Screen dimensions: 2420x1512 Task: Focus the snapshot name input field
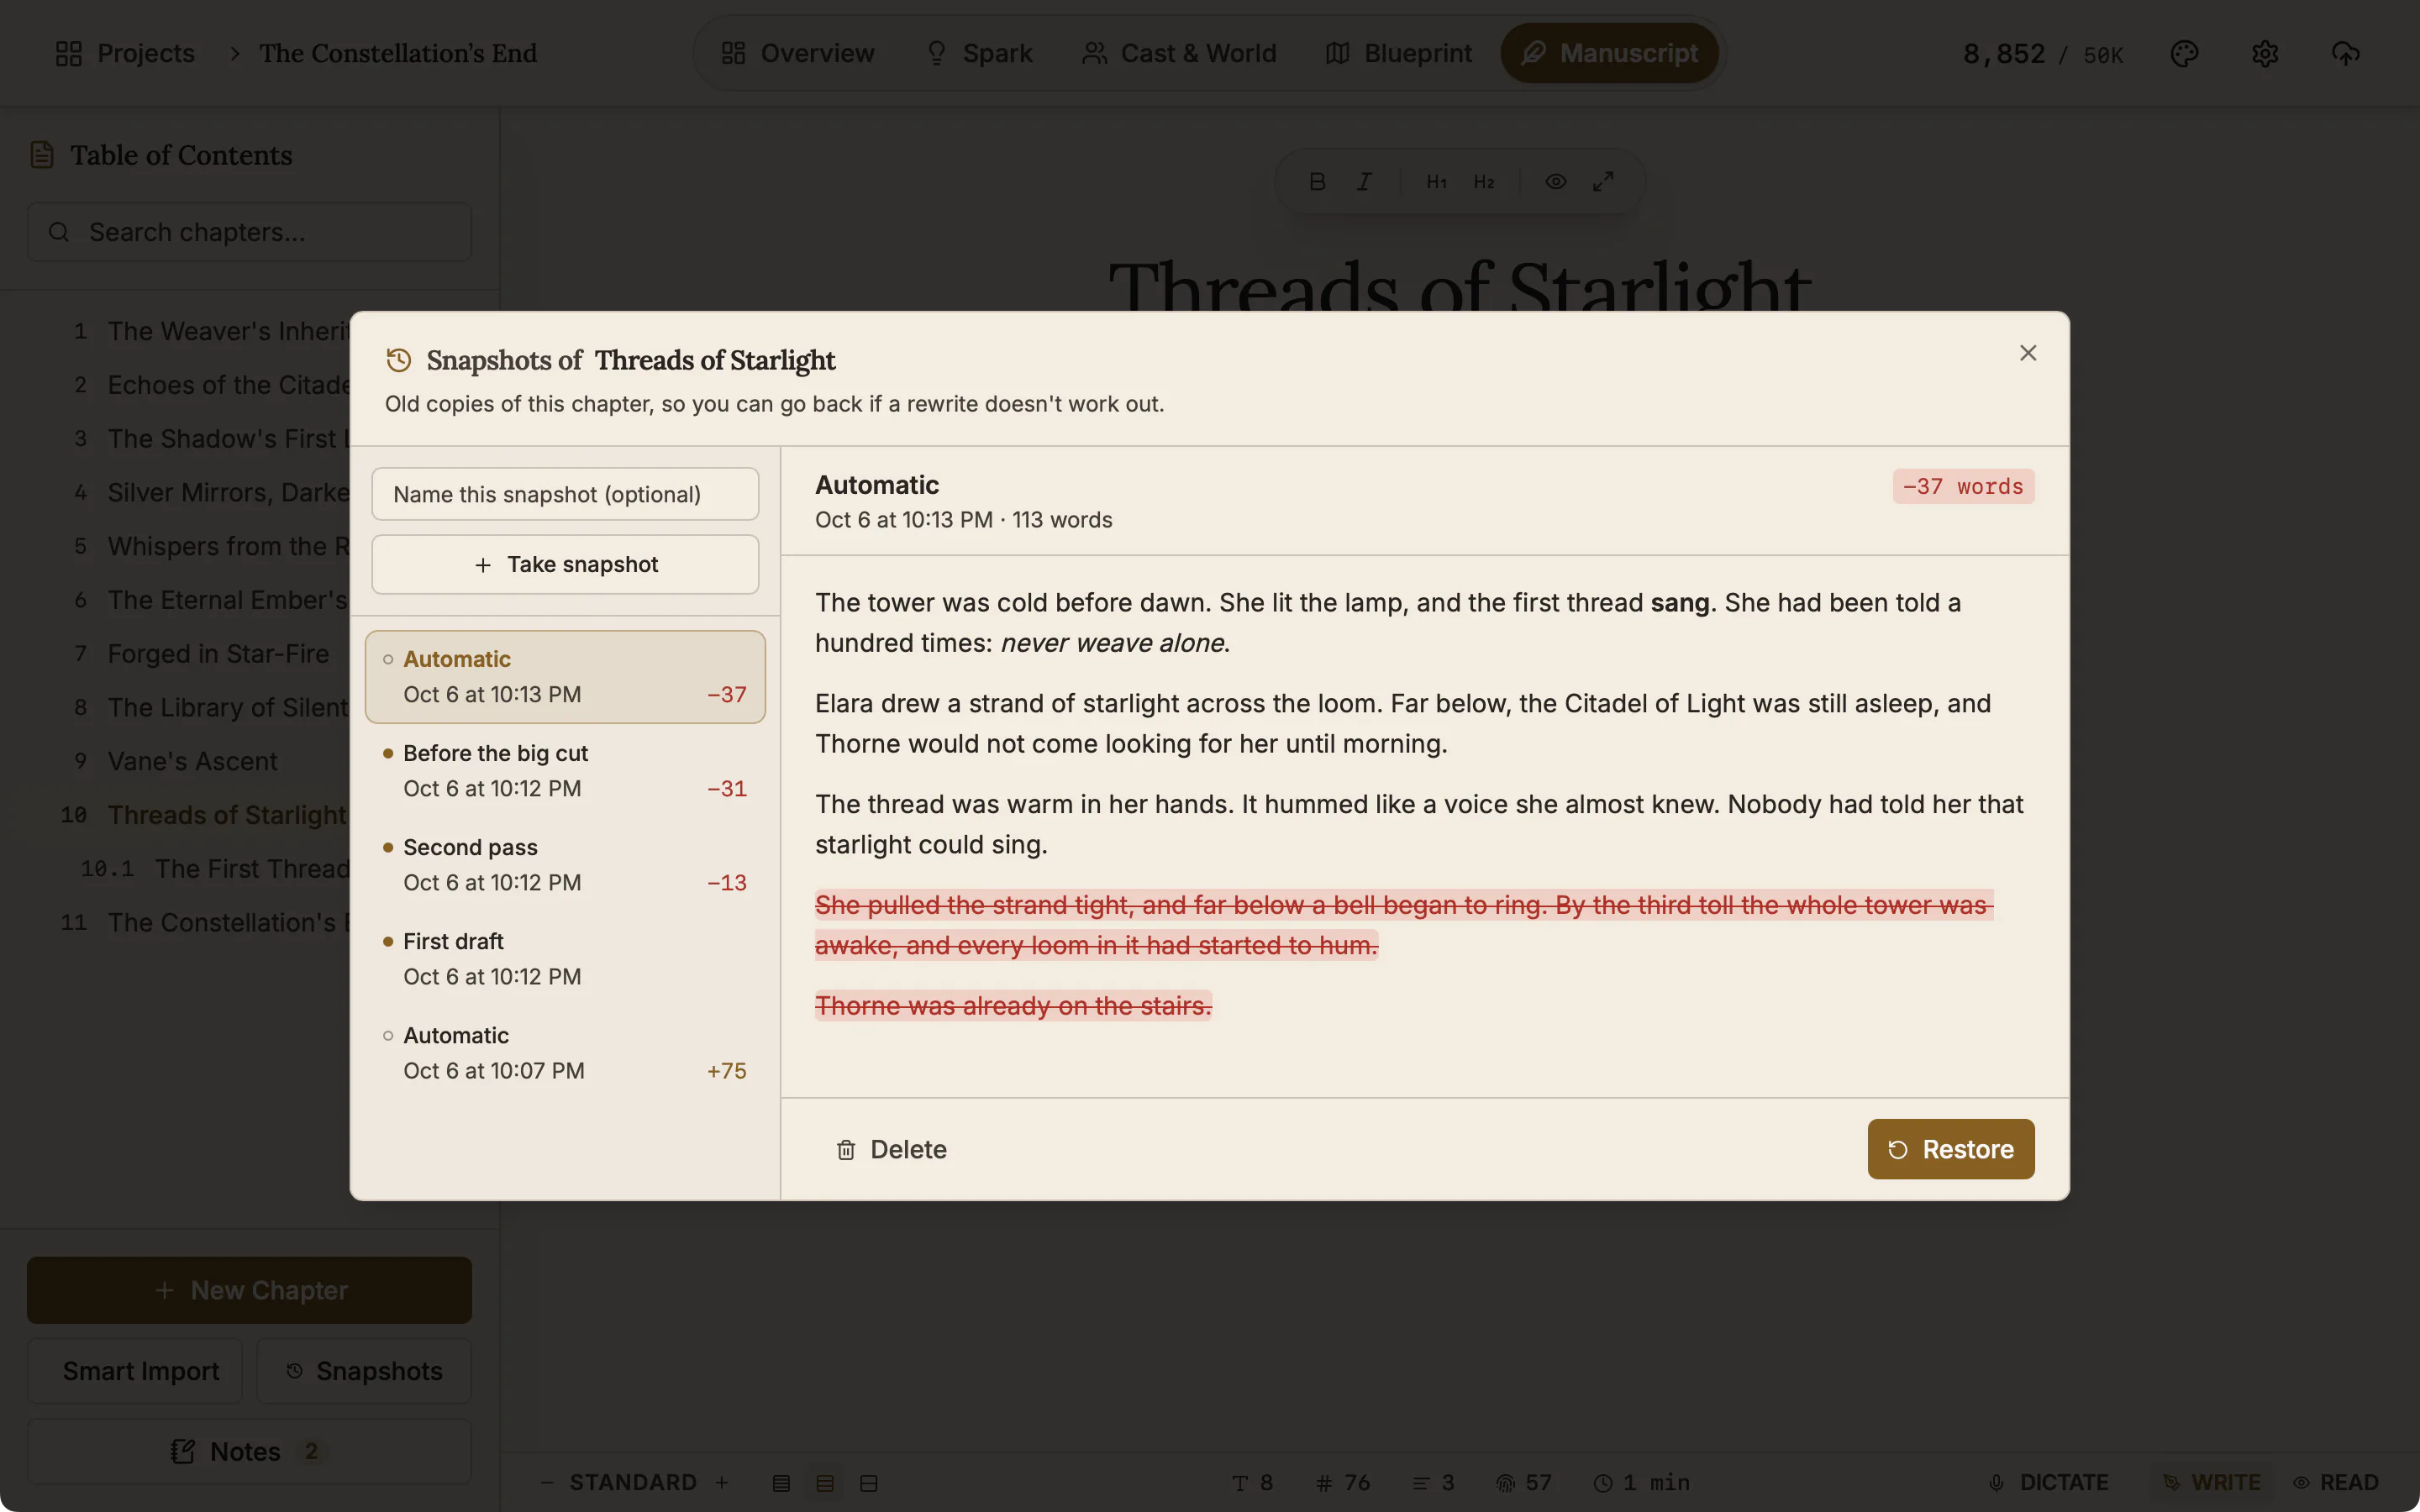(565, 494)
